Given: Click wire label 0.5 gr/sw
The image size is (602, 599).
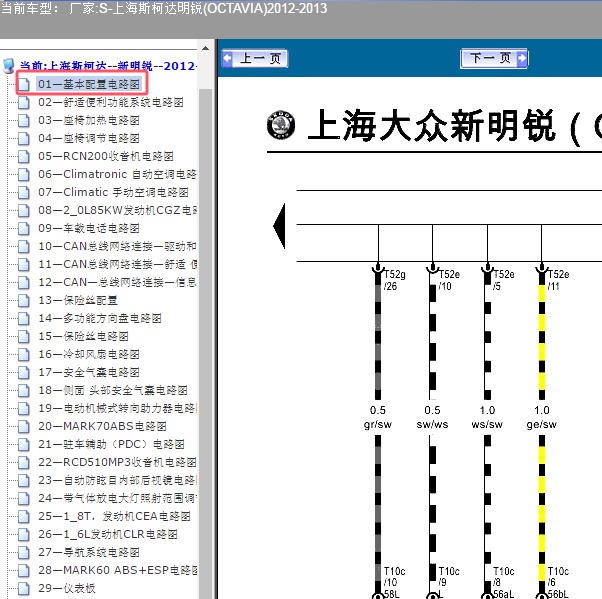Looking at the screenshot, I should pos(378,417).
